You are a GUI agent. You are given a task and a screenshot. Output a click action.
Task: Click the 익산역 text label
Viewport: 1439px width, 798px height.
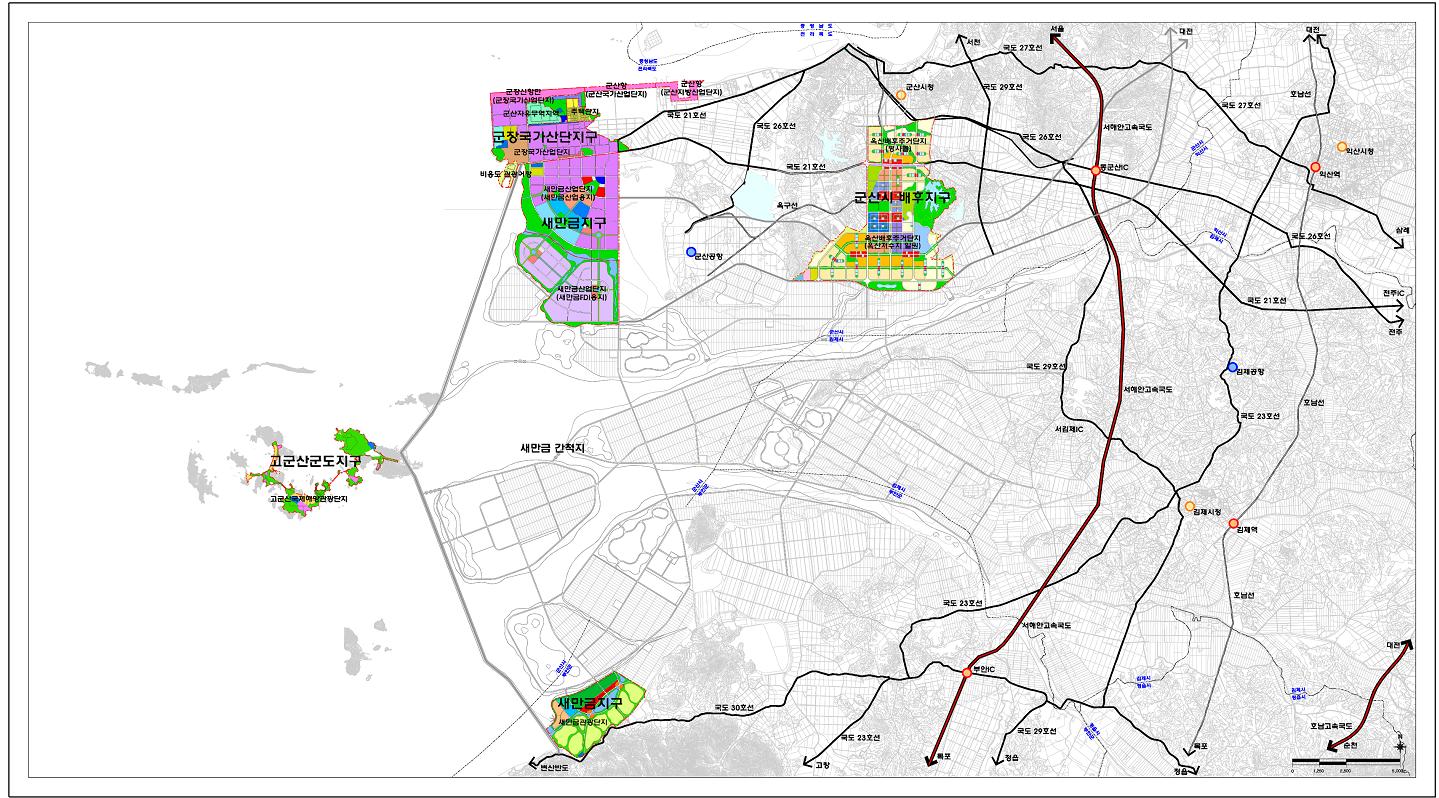pos(1329,174)
